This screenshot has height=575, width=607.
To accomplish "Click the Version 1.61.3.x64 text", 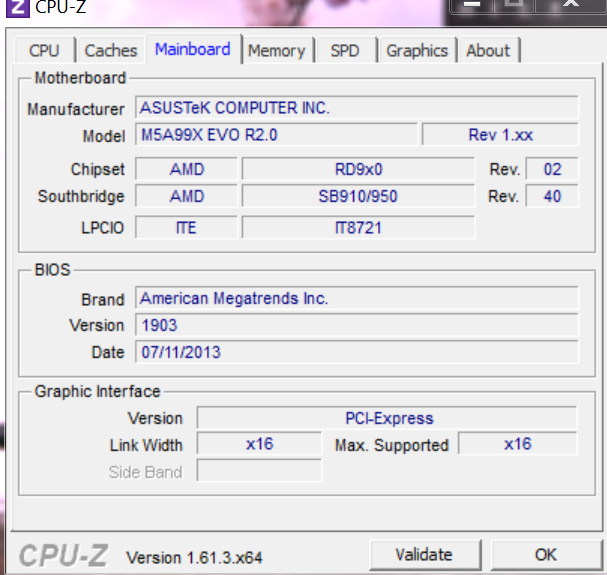I will pyautogui.click(x=194, y=558).
